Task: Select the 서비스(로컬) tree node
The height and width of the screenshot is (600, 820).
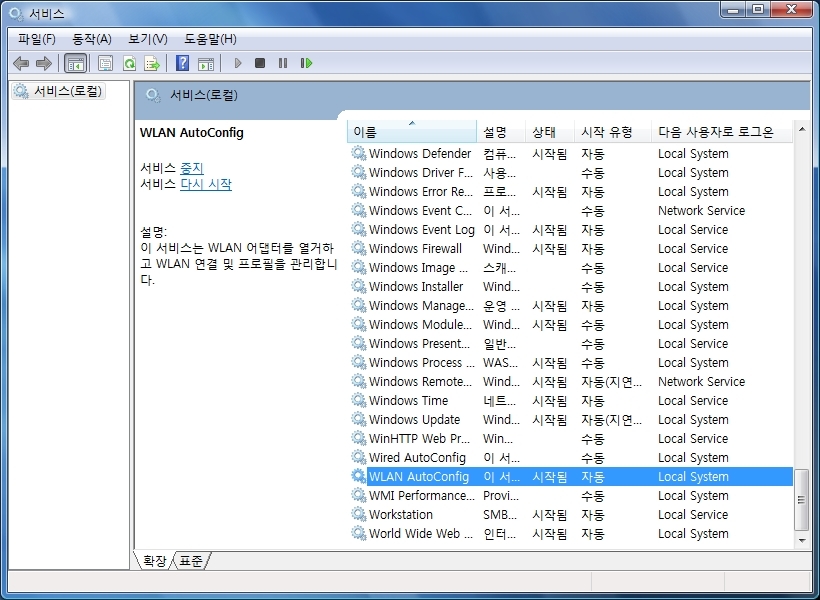Action: point(59,91)
